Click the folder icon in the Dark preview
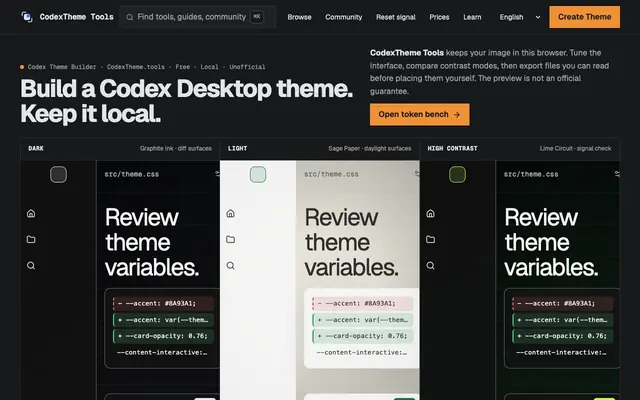 (31, 239)
